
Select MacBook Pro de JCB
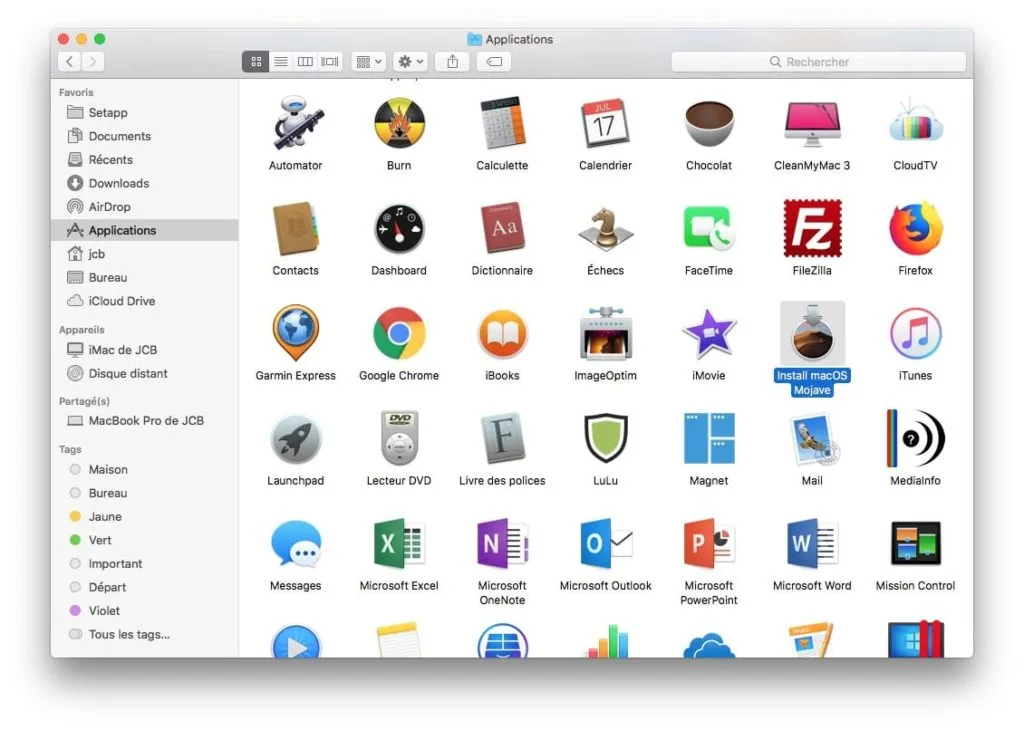coord(145,421)
